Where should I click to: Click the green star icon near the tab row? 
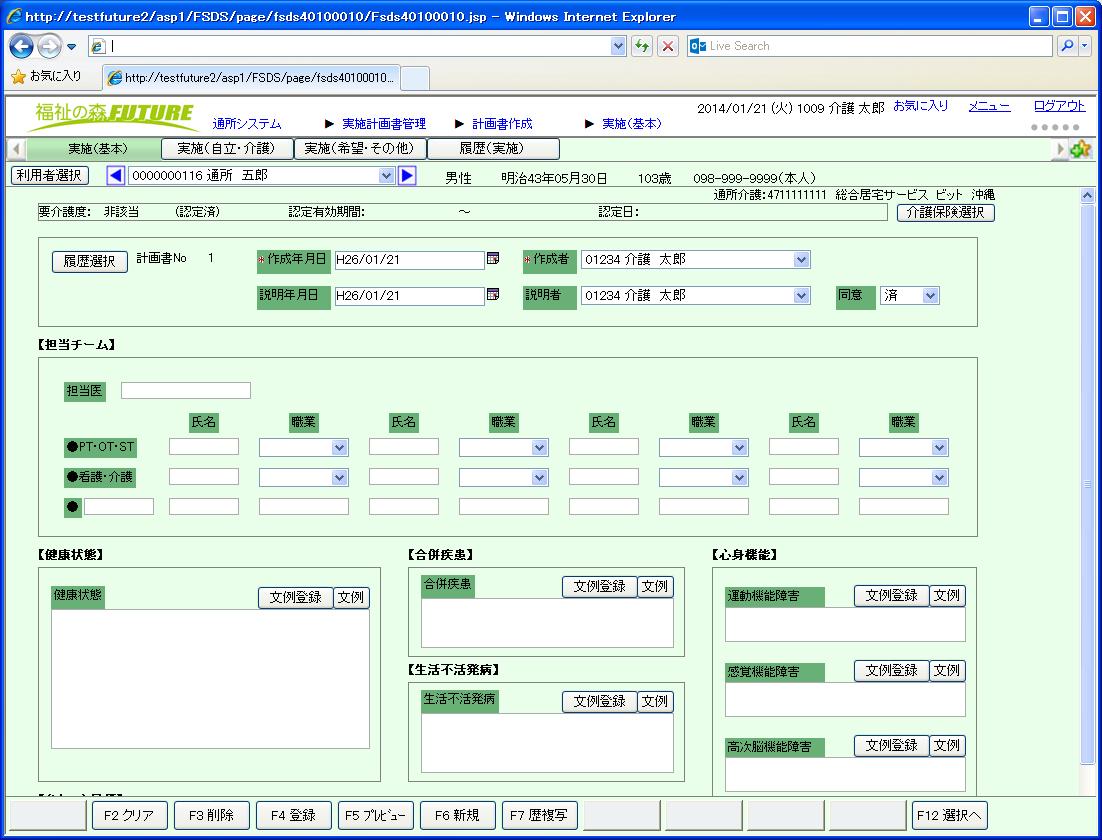coord(1080,148)
